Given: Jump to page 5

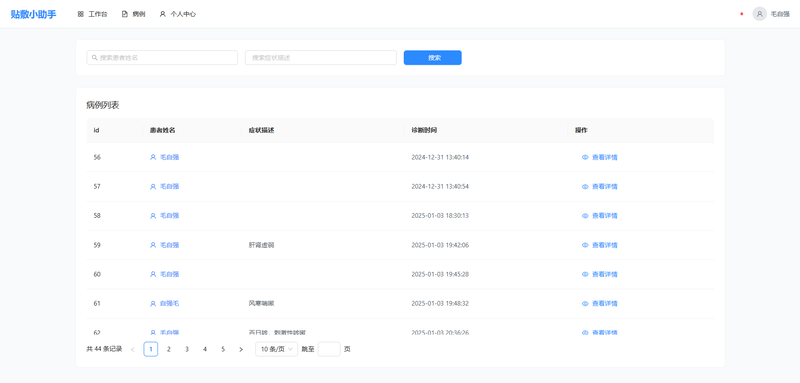Looking at the screenshot, I should (223, 349).
